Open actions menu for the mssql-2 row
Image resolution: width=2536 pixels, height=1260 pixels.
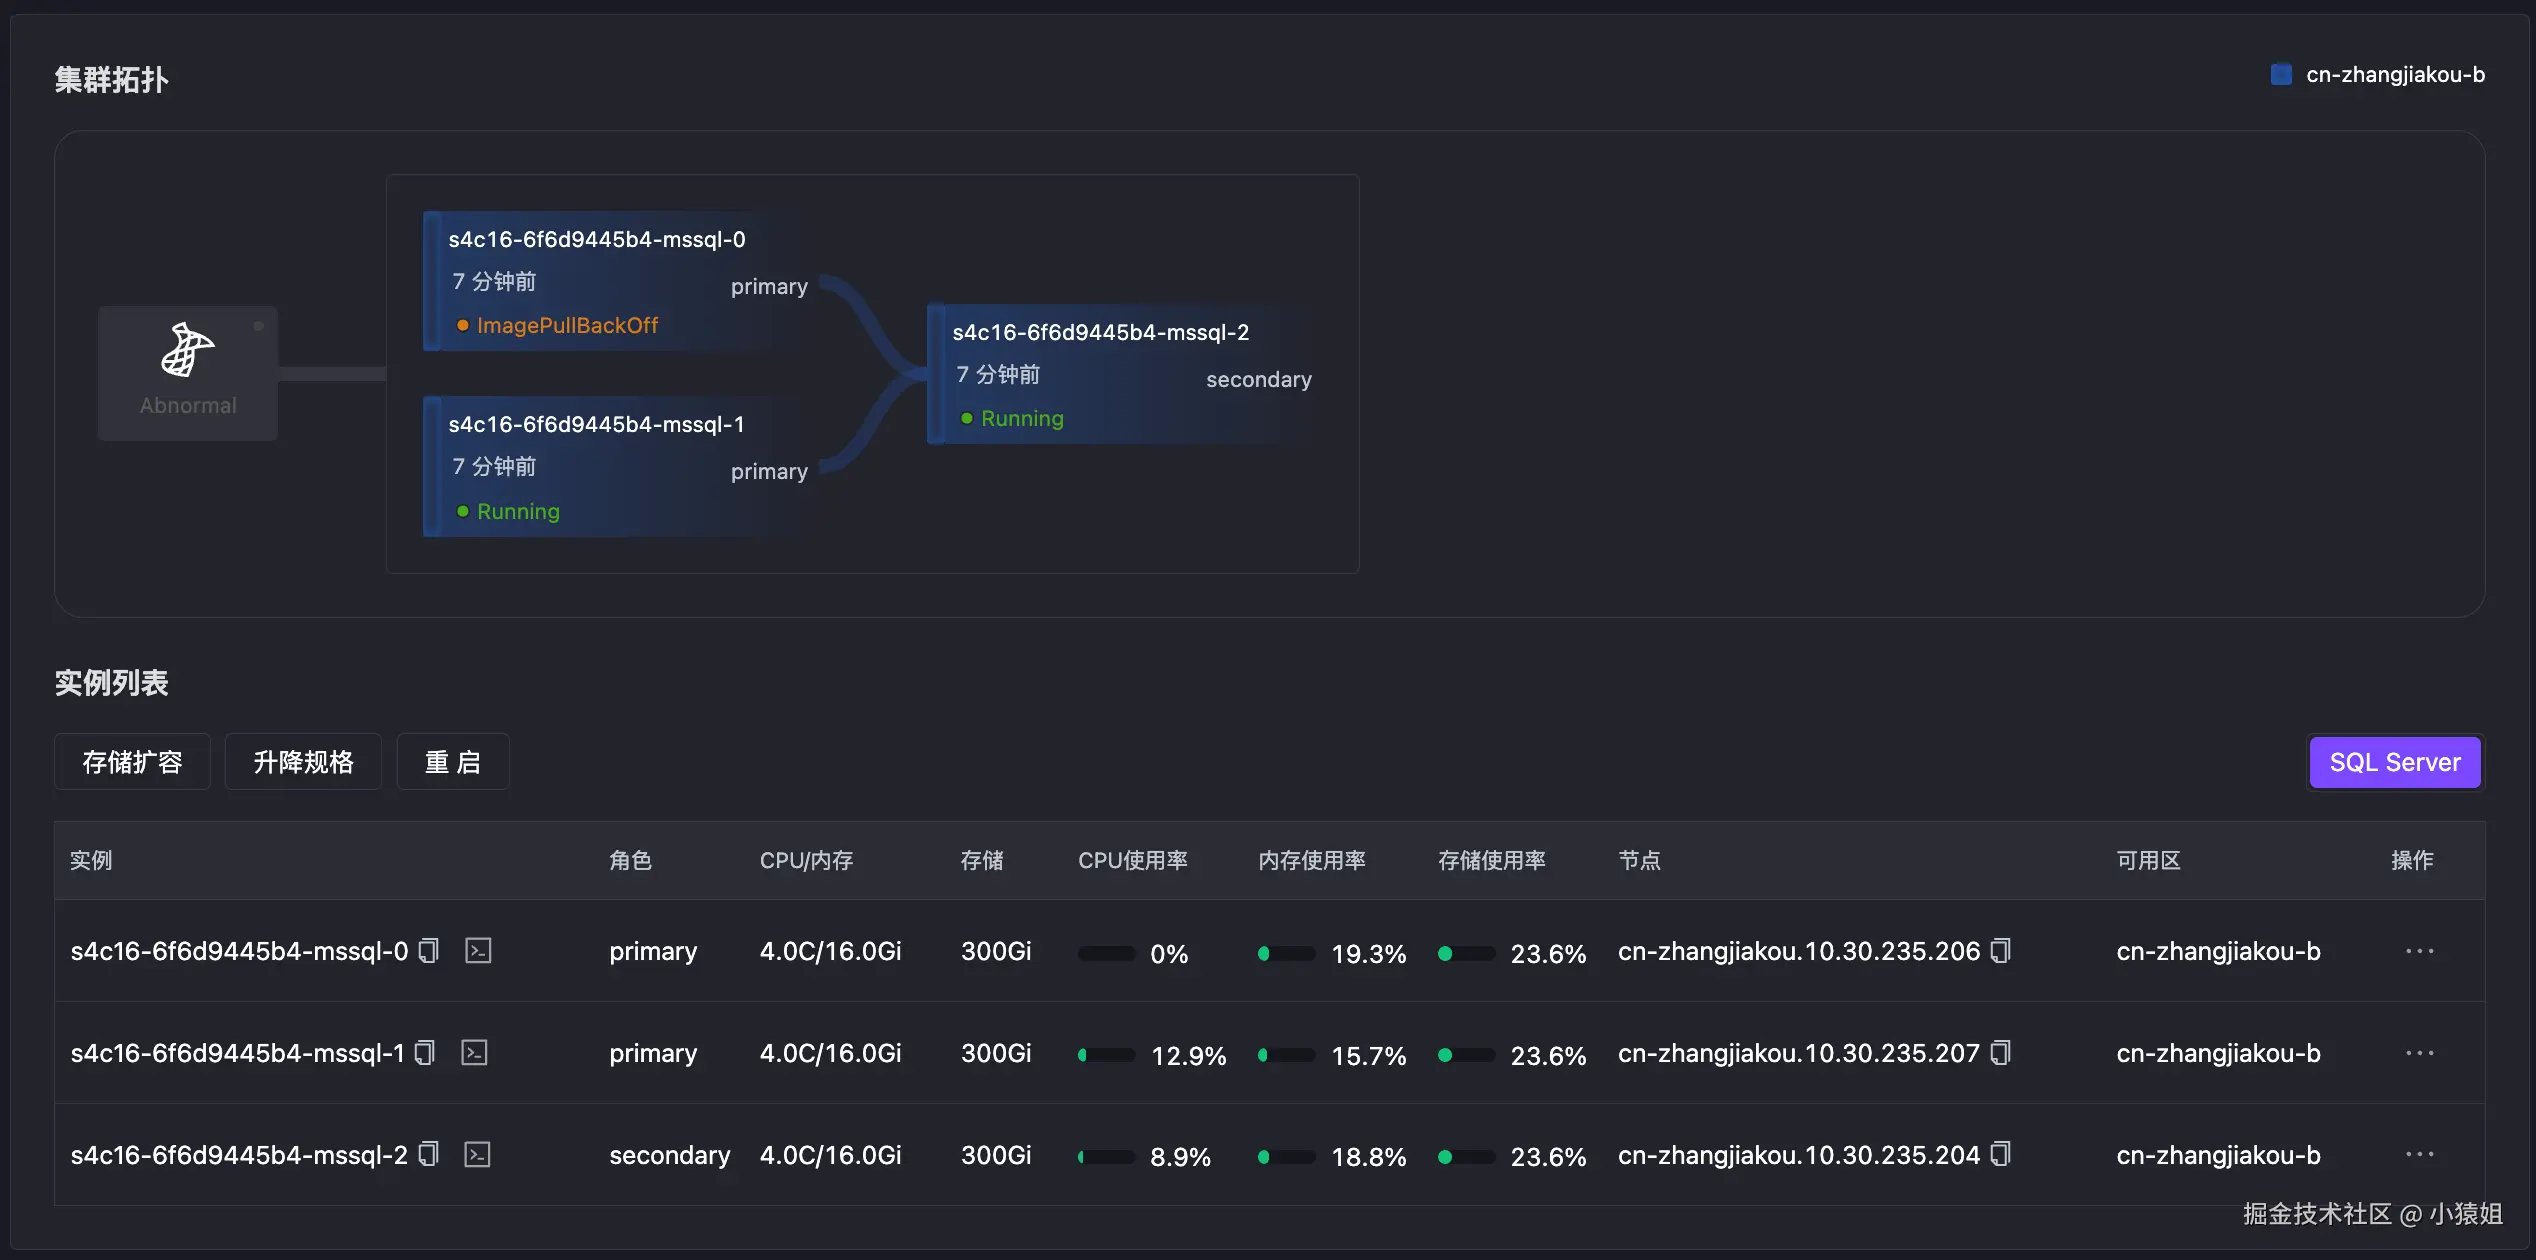click(x=2419, y=1155)
